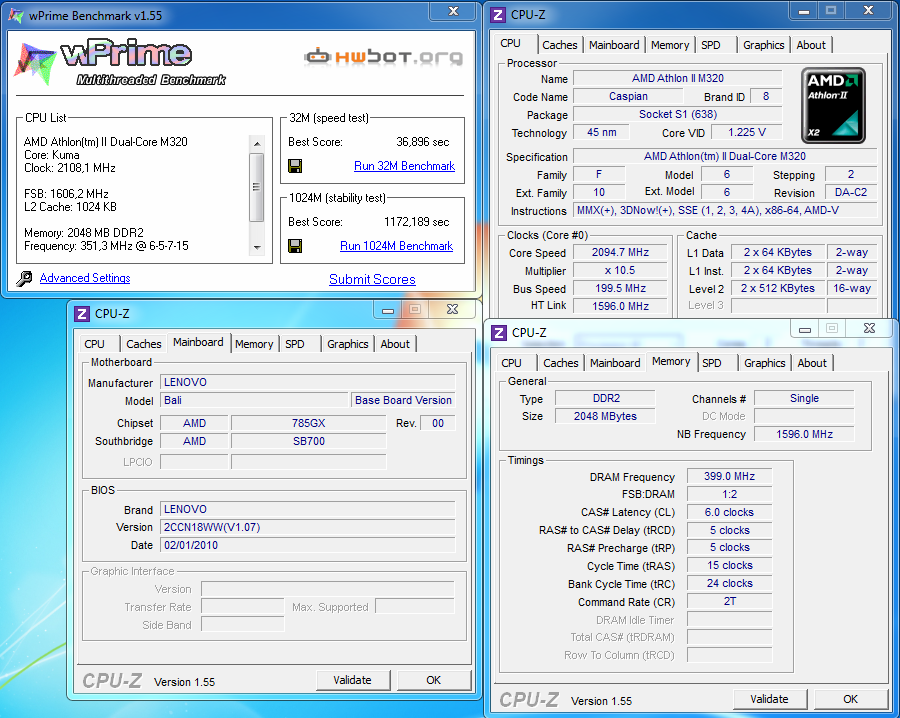The width and height of the screenshot is (900, 718).
Task: Click the hwbot.org logo
Action: [383, 56]
